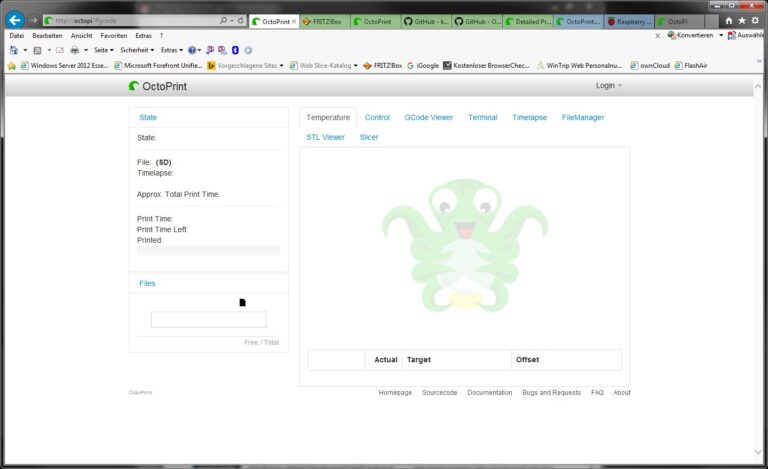
Task: Switch to the OctoPi browser tab
Action: (680, 22)
